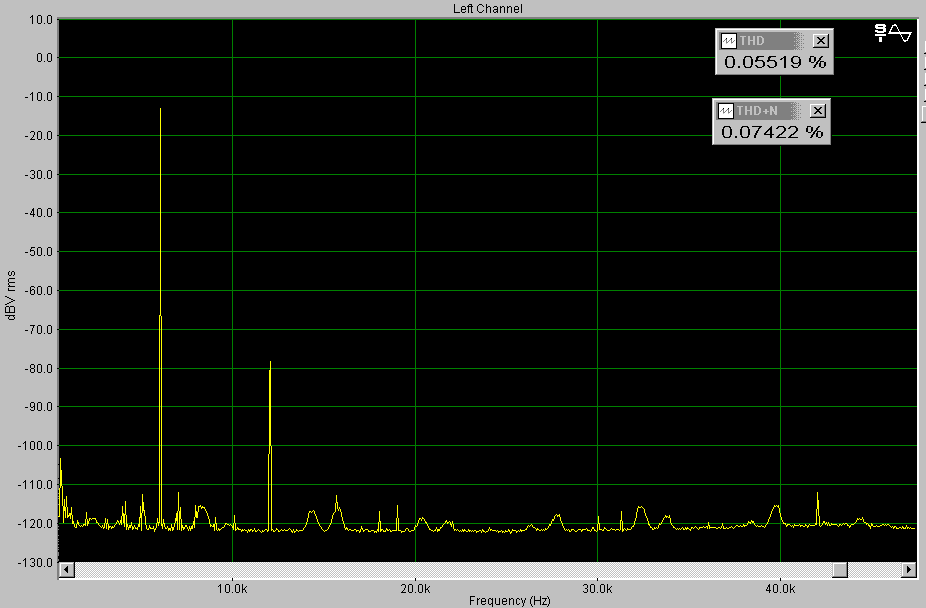This screenshot has width=926, height=608.
Task: Select the 0.07422 % THD+N value
Action: click(x=772, y=132)
